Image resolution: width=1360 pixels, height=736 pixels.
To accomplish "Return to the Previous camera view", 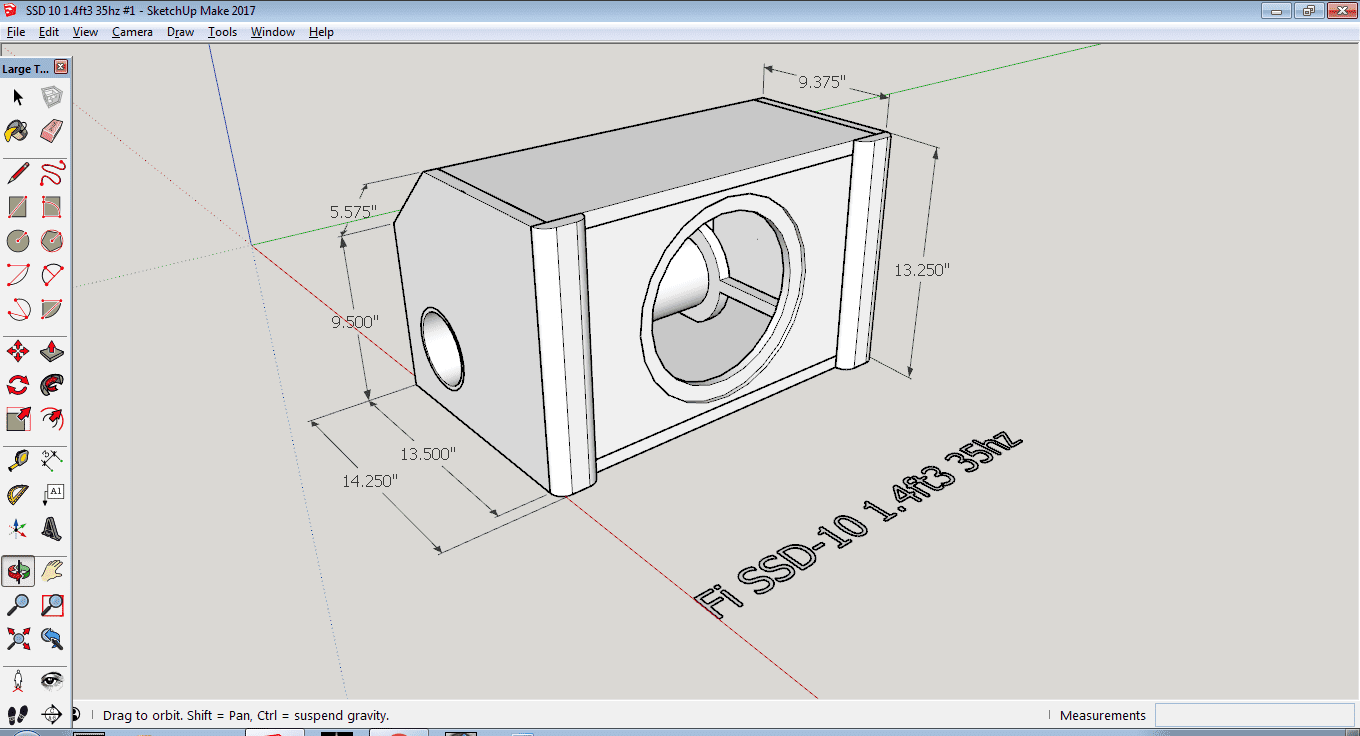I will (x=52, y=639).
